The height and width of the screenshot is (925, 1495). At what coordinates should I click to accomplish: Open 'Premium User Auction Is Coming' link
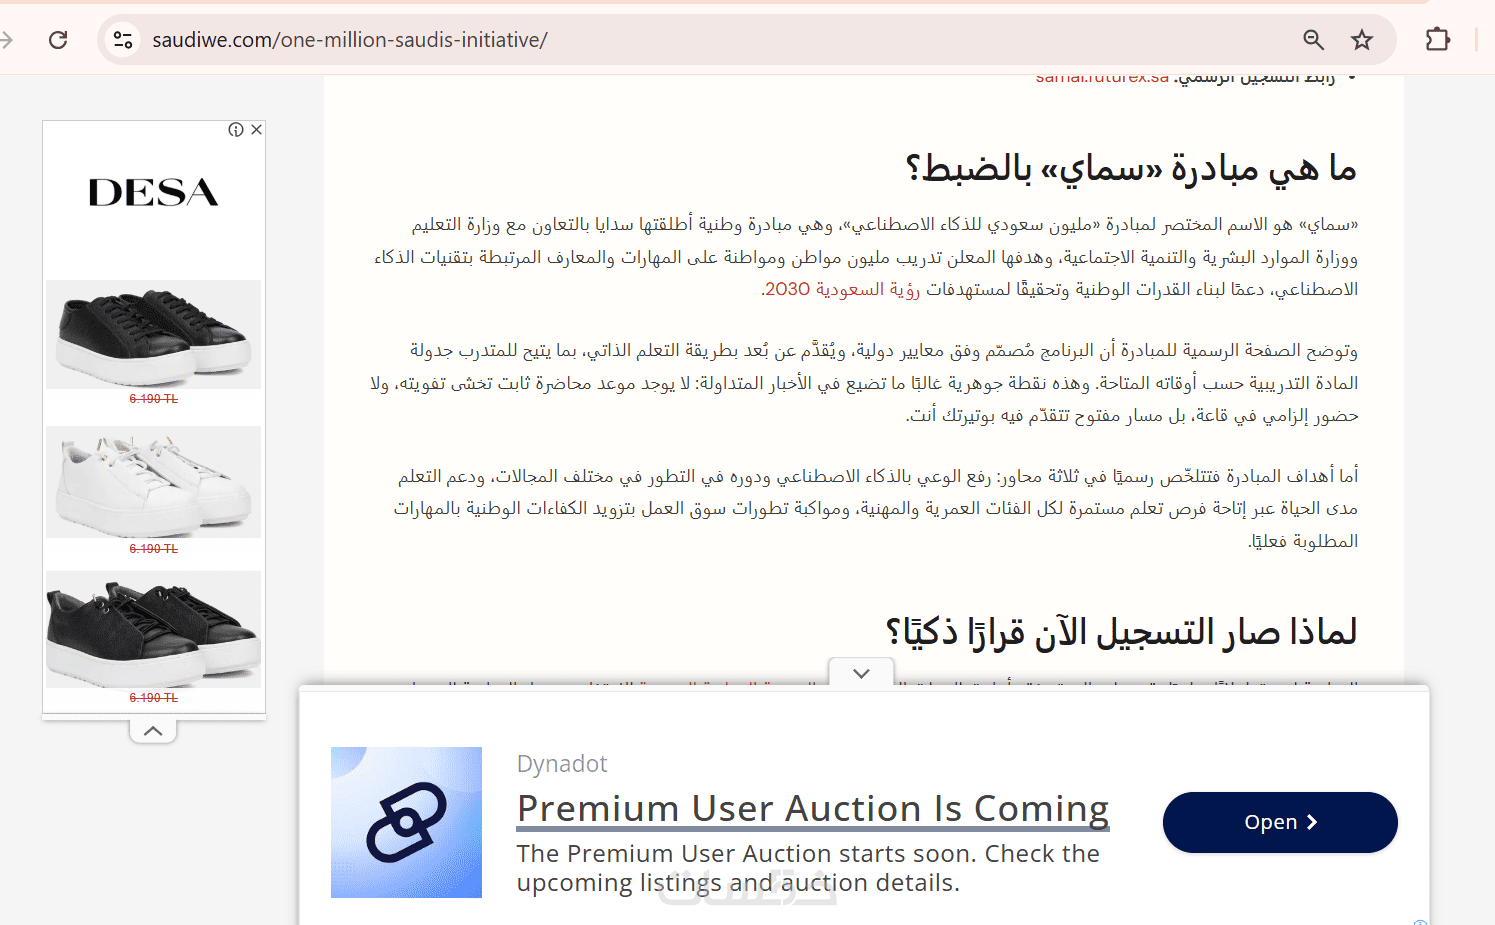(813, 808)
